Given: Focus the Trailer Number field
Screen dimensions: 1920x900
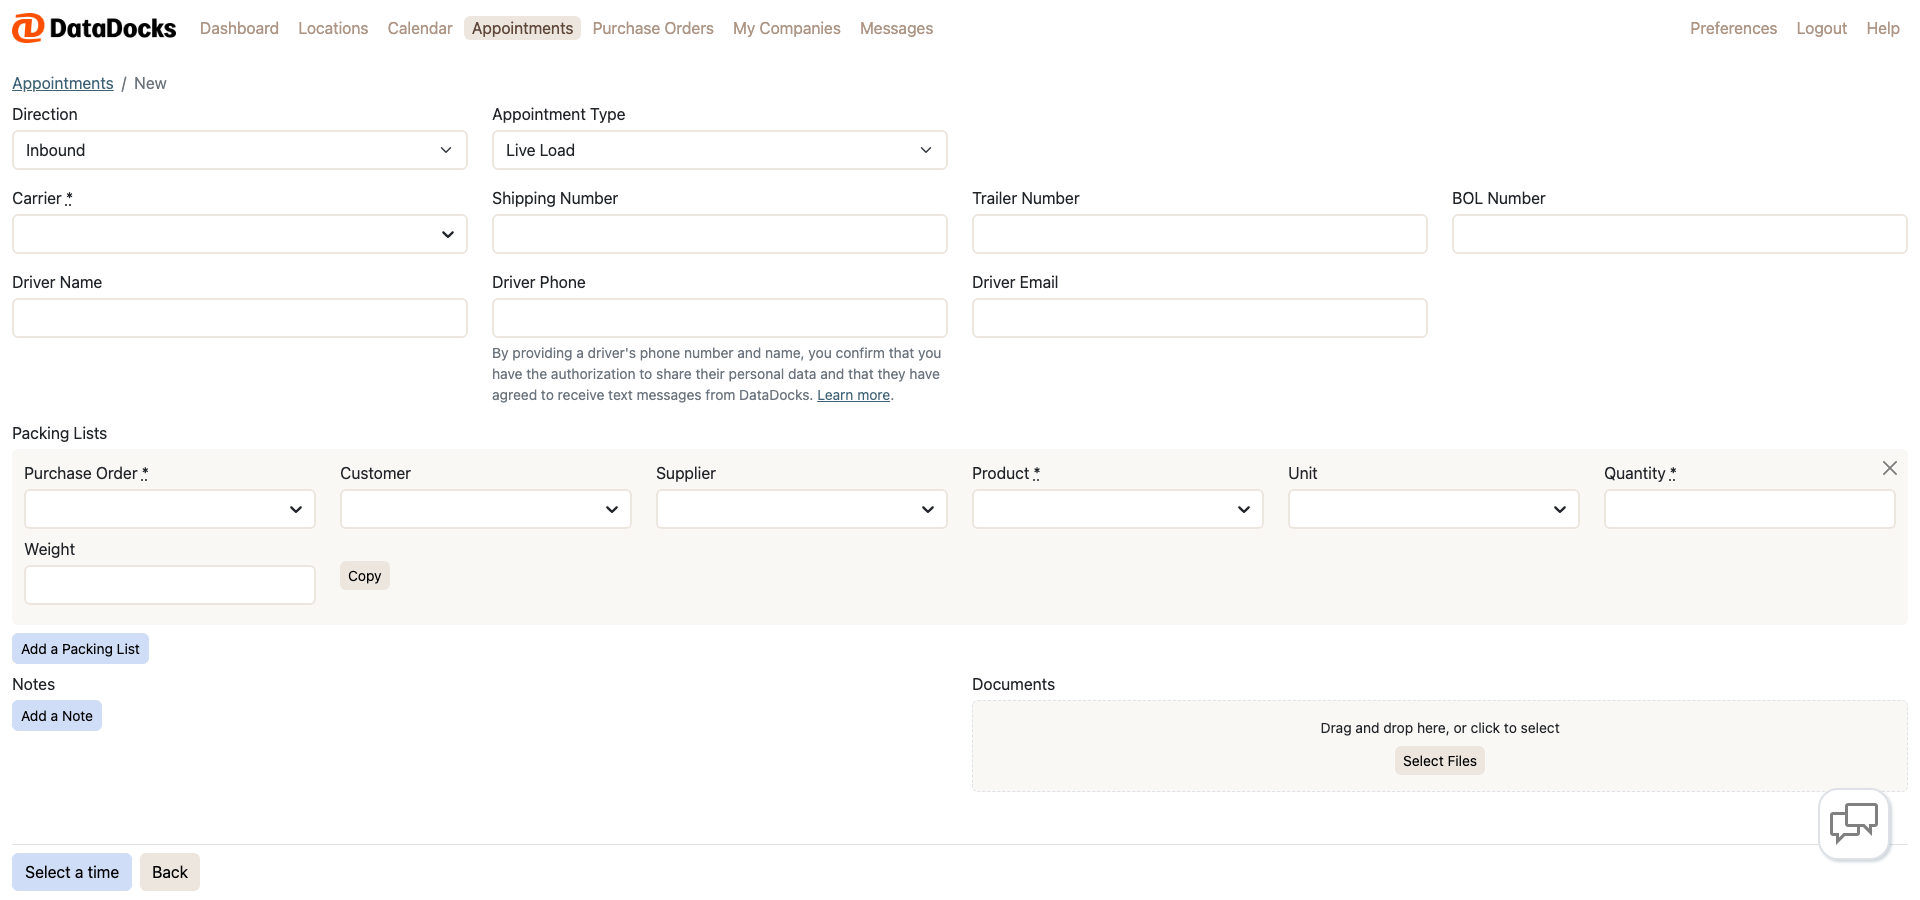Looking at the screenshot, I should 1200,234.
